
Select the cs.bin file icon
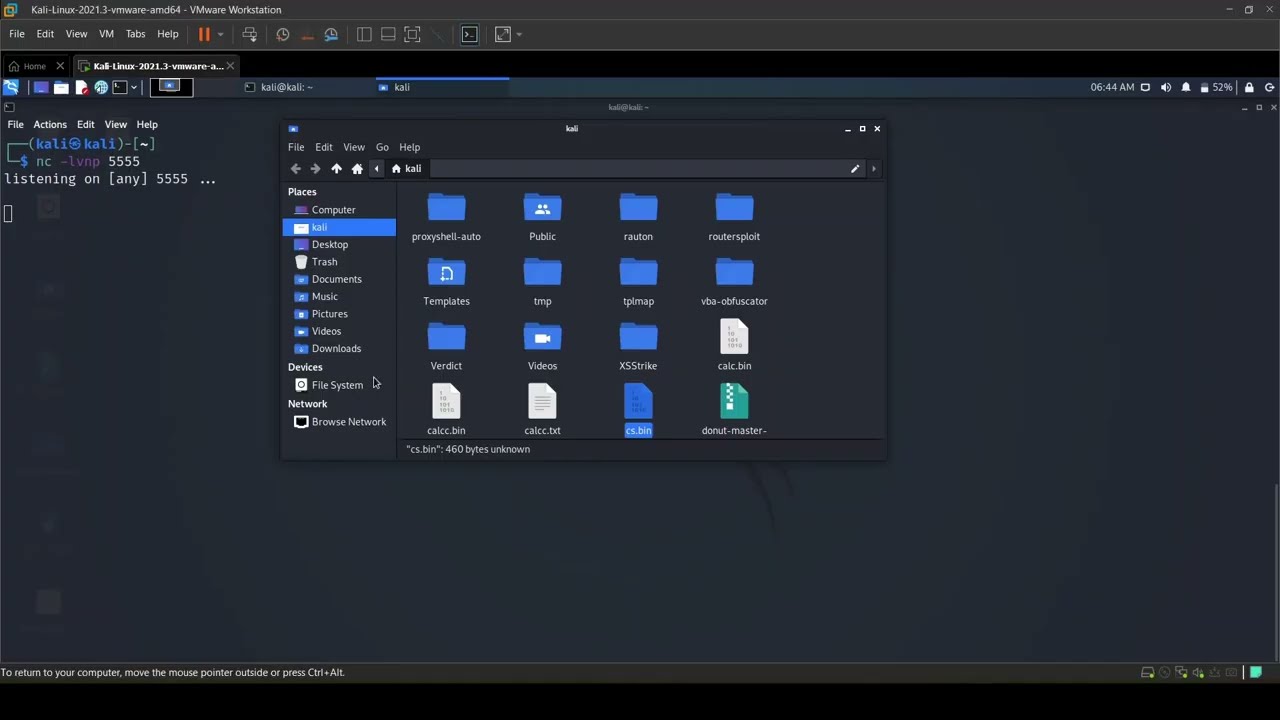point(638,401)
